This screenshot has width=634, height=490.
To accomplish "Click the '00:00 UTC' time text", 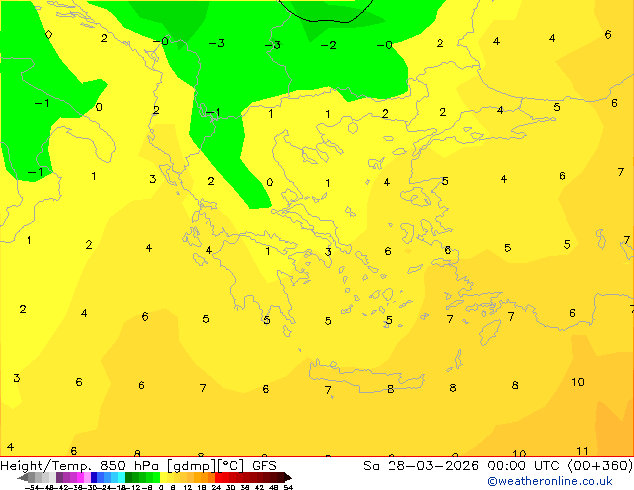I will (x=525, y=466).
